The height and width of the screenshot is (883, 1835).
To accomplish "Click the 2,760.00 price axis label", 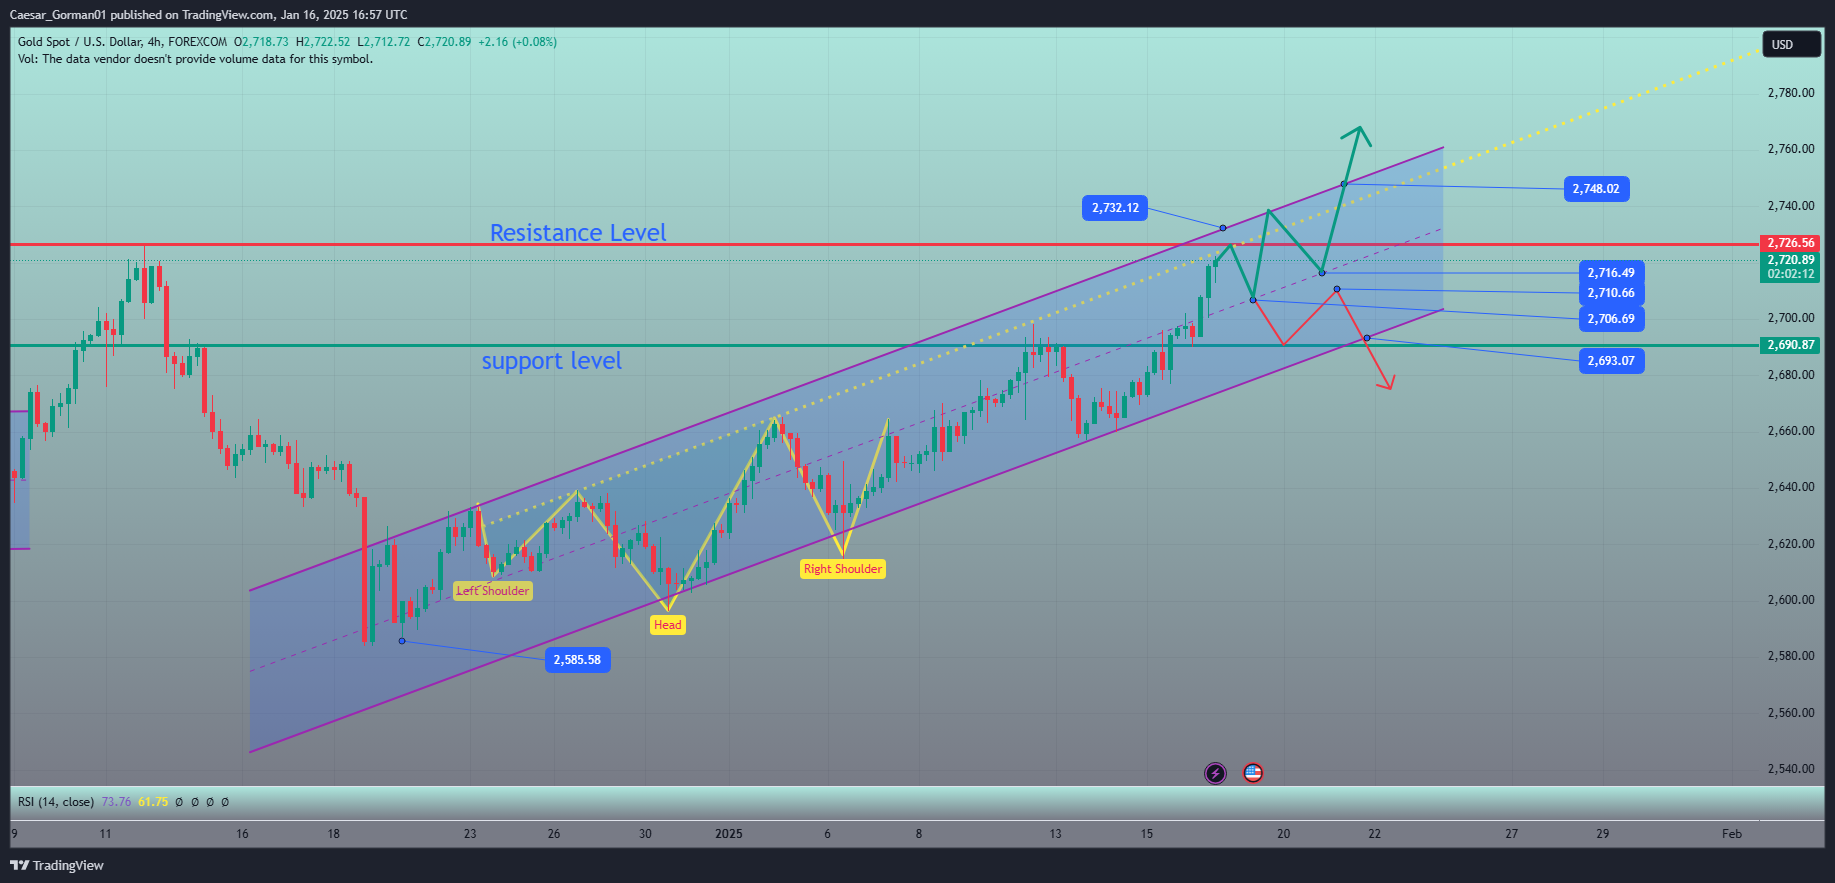I will tap(1790, 149).
